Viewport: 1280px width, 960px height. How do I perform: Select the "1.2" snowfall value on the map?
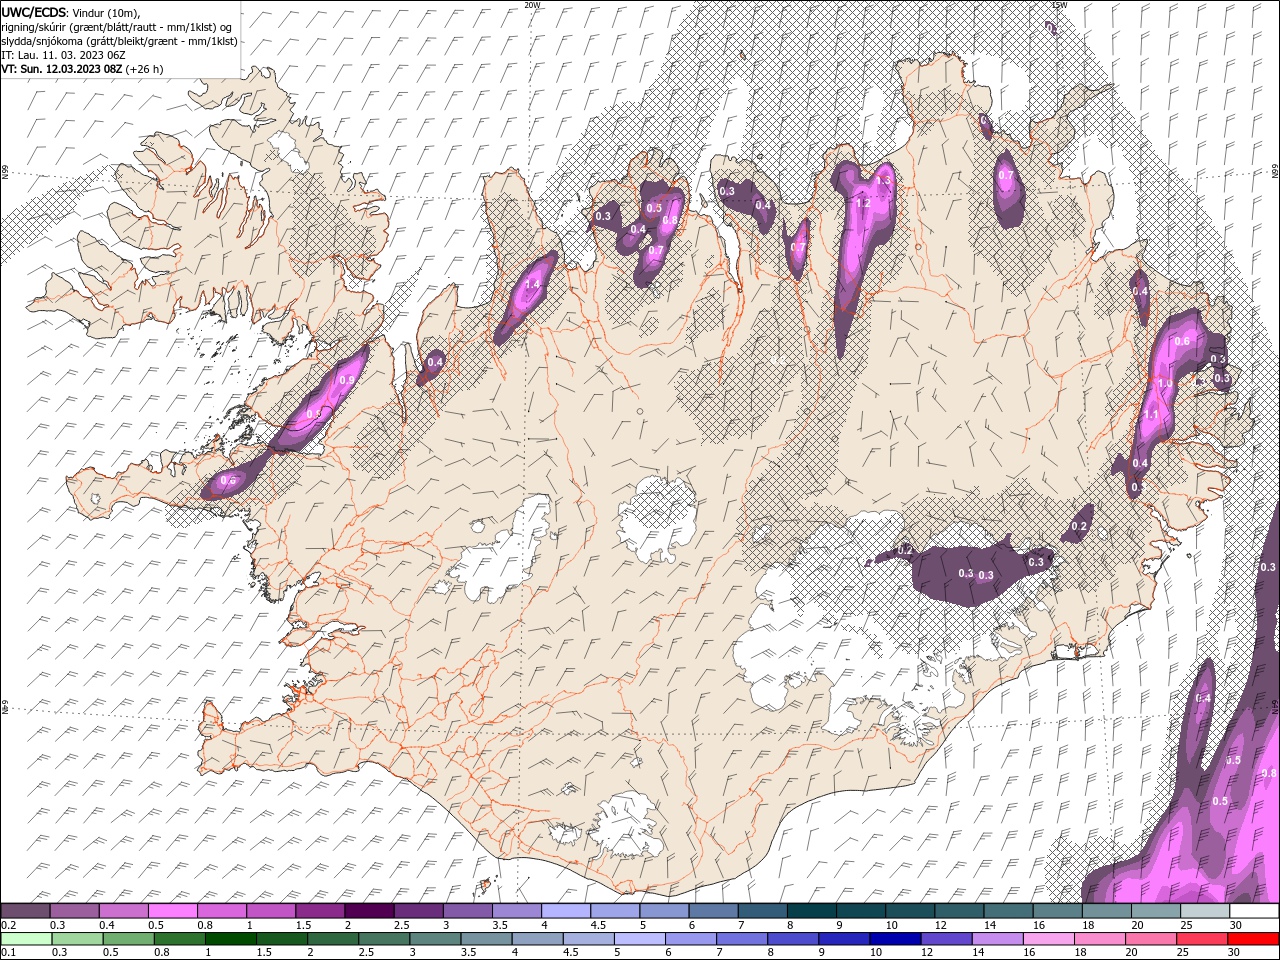tap(864, 203)
